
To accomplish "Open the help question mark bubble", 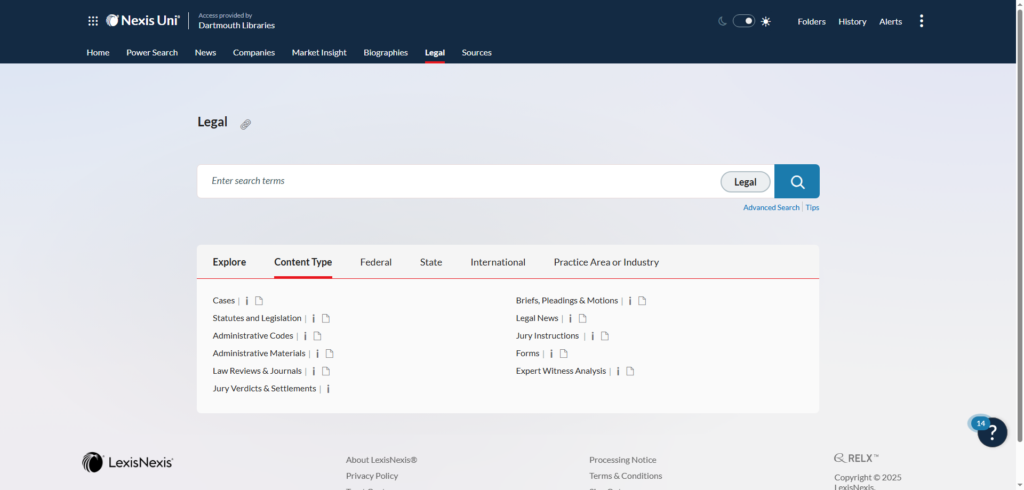I will [x=992, y=433].
